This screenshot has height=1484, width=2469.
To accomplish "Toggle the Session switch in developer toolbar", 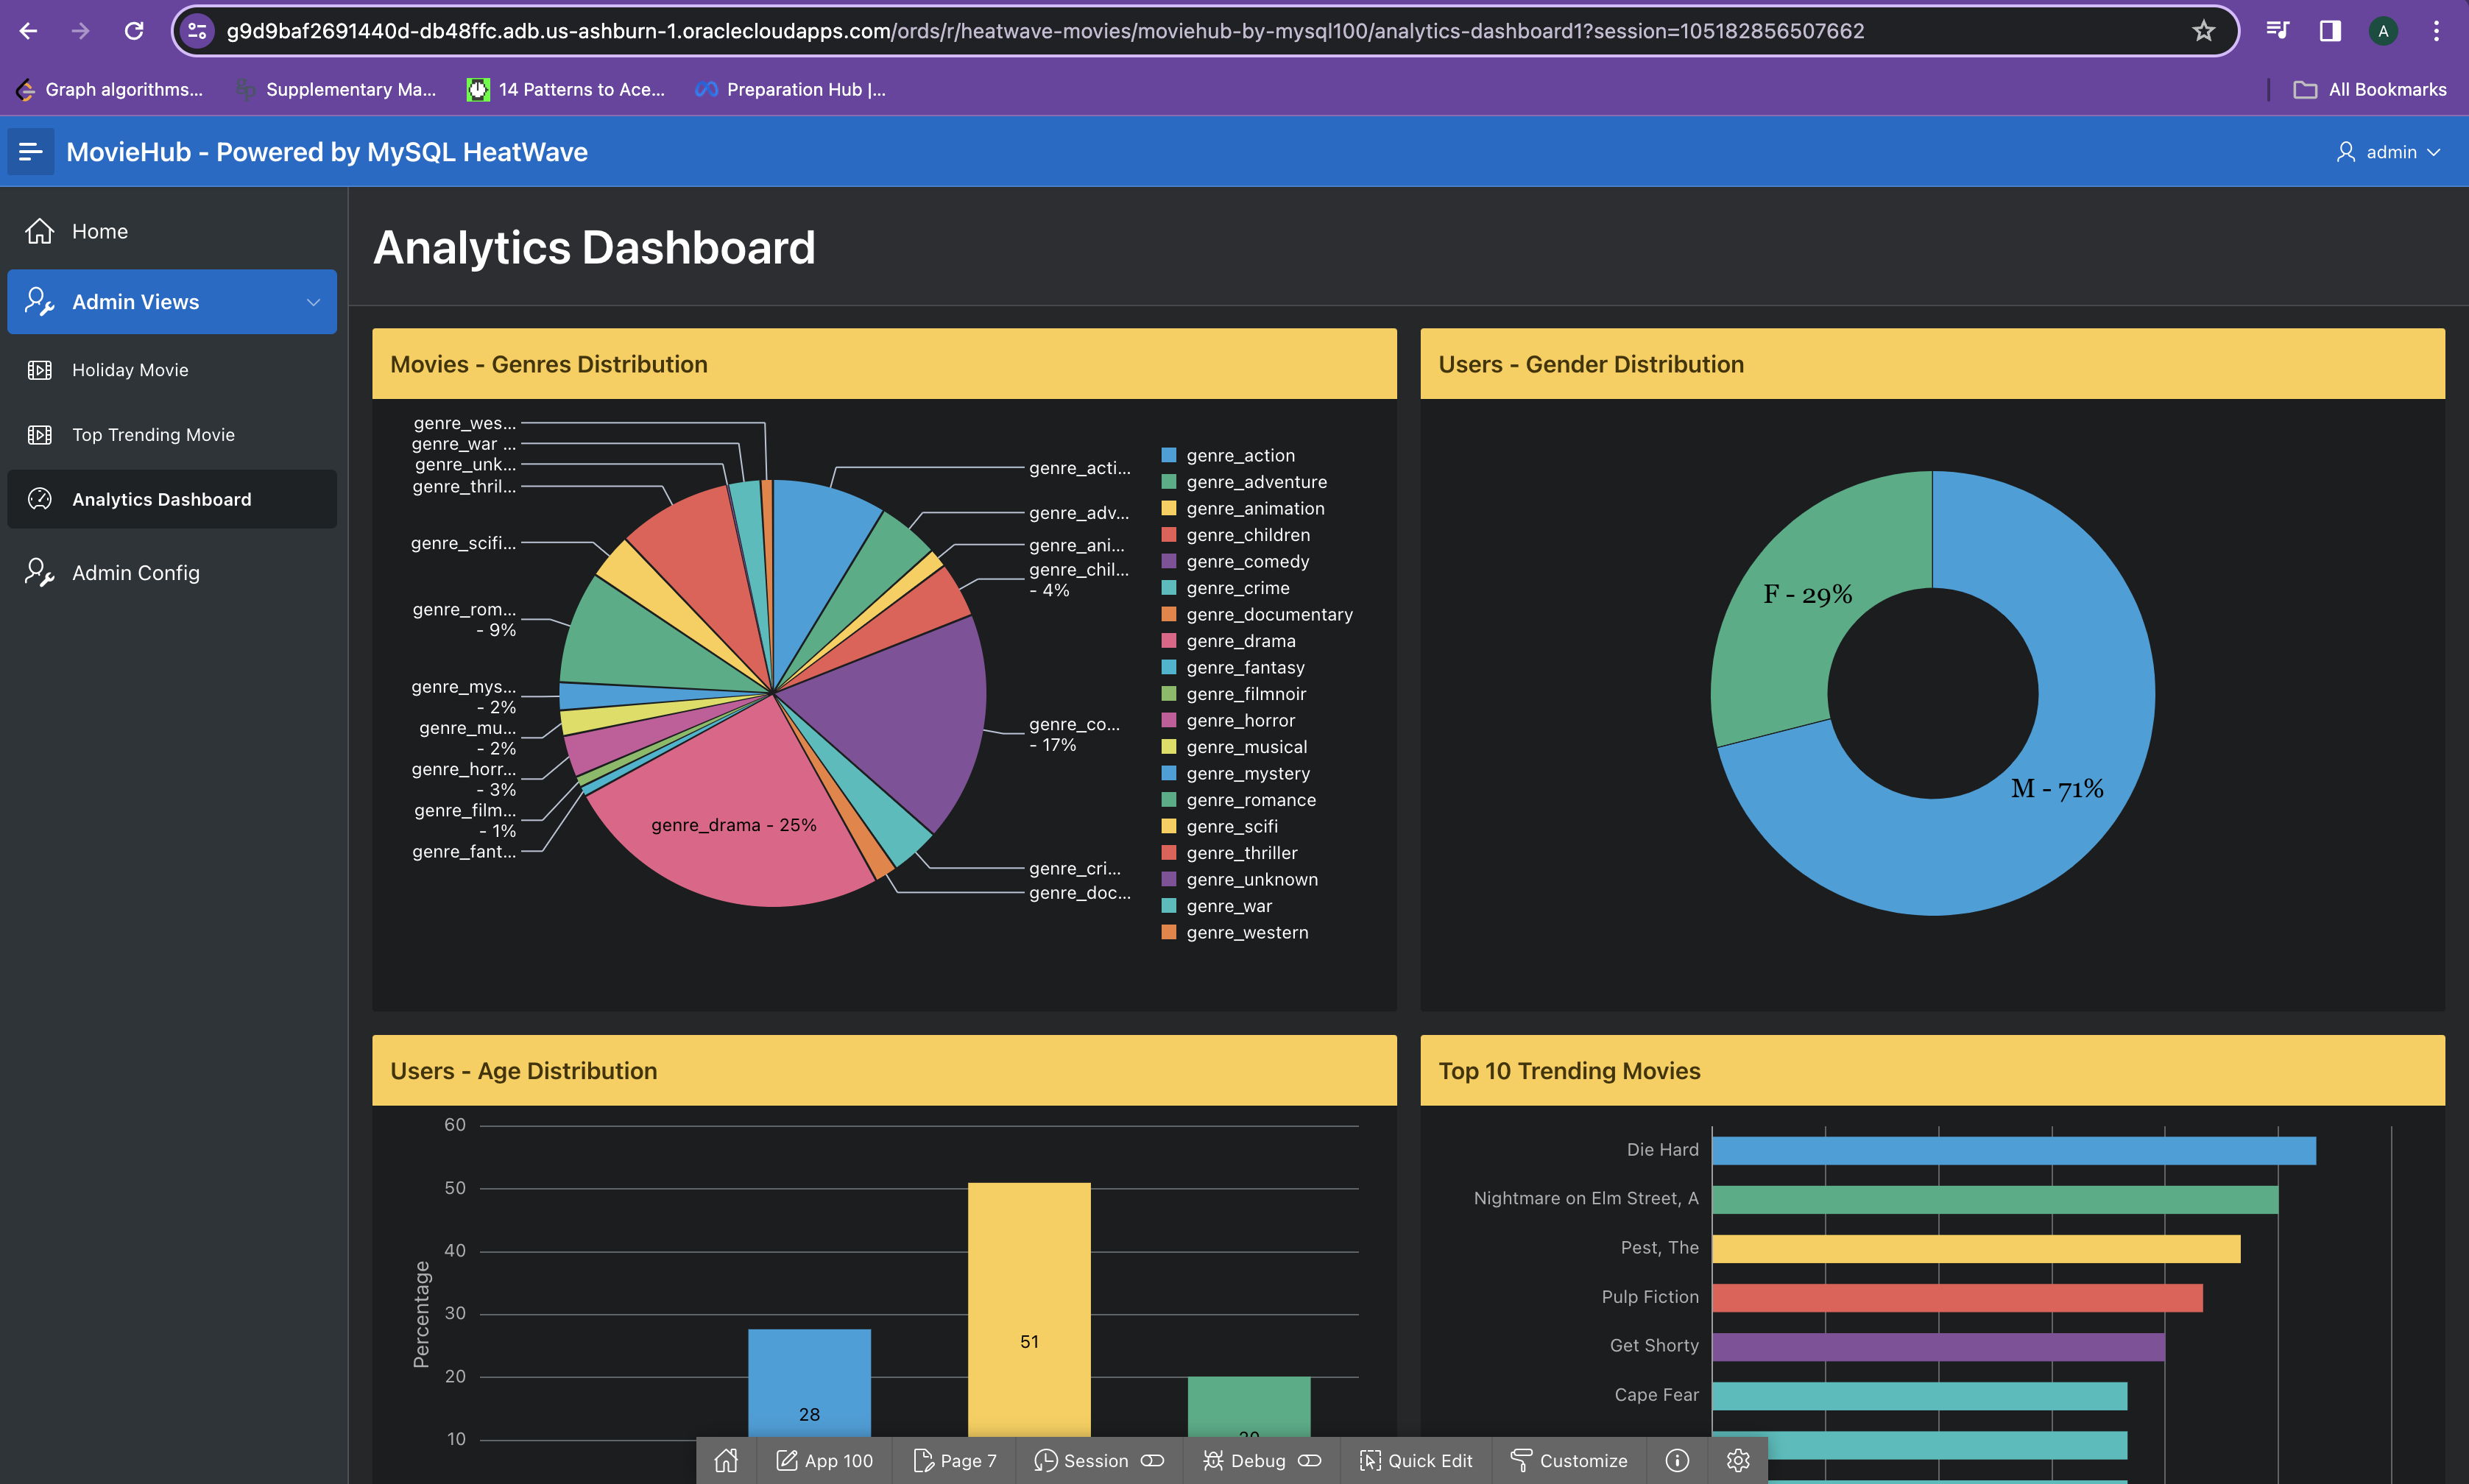I will (x=1152, y=1461).
